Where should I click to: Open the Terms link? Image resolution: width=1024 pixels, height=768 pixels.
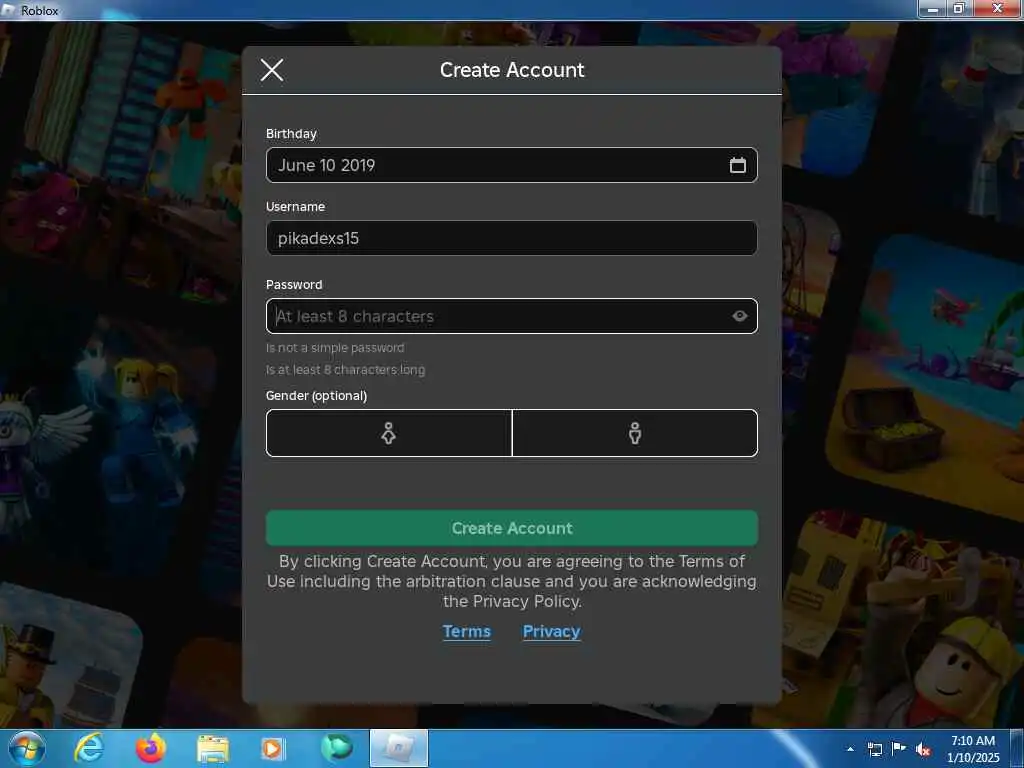(466, 632)
